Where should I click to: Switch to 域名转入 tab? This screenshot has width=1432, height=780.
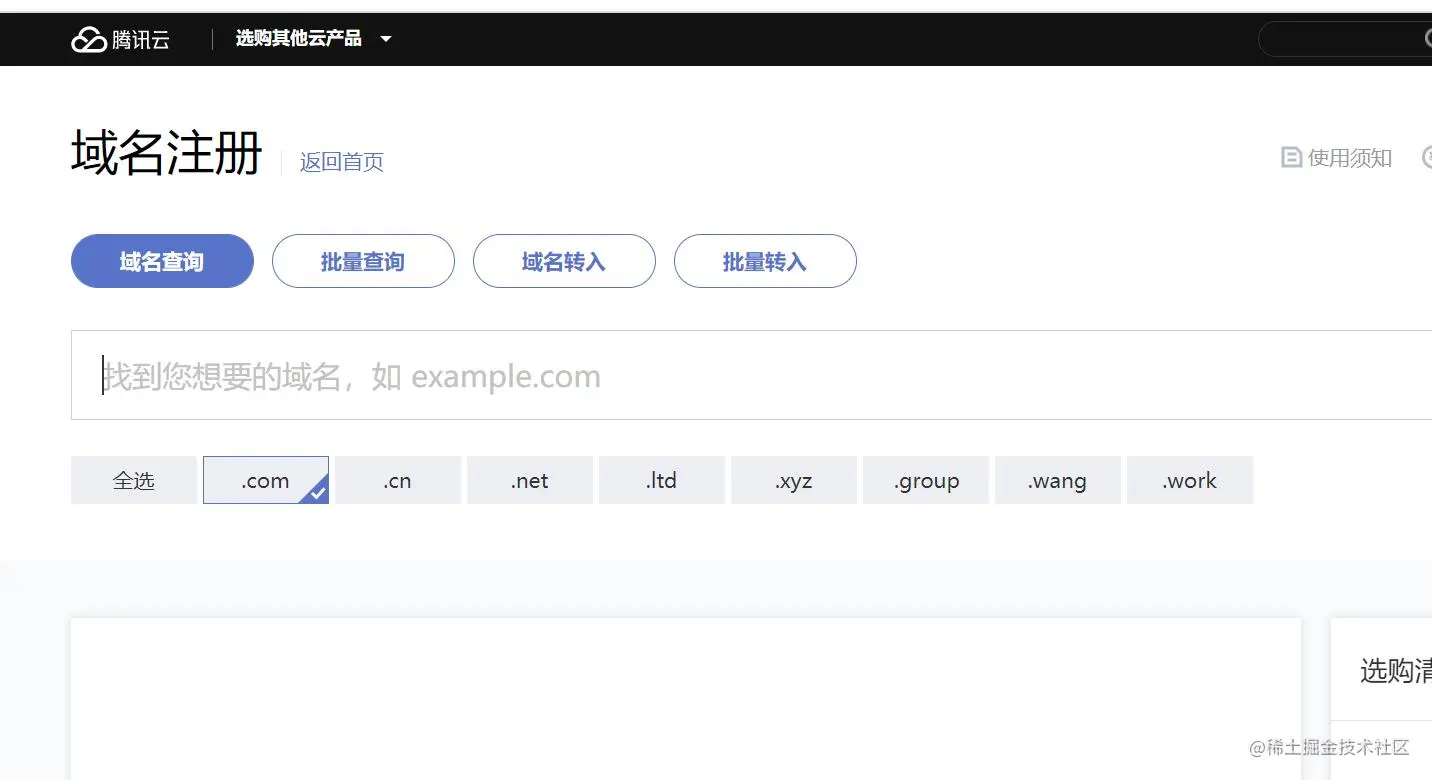[564, 261]
